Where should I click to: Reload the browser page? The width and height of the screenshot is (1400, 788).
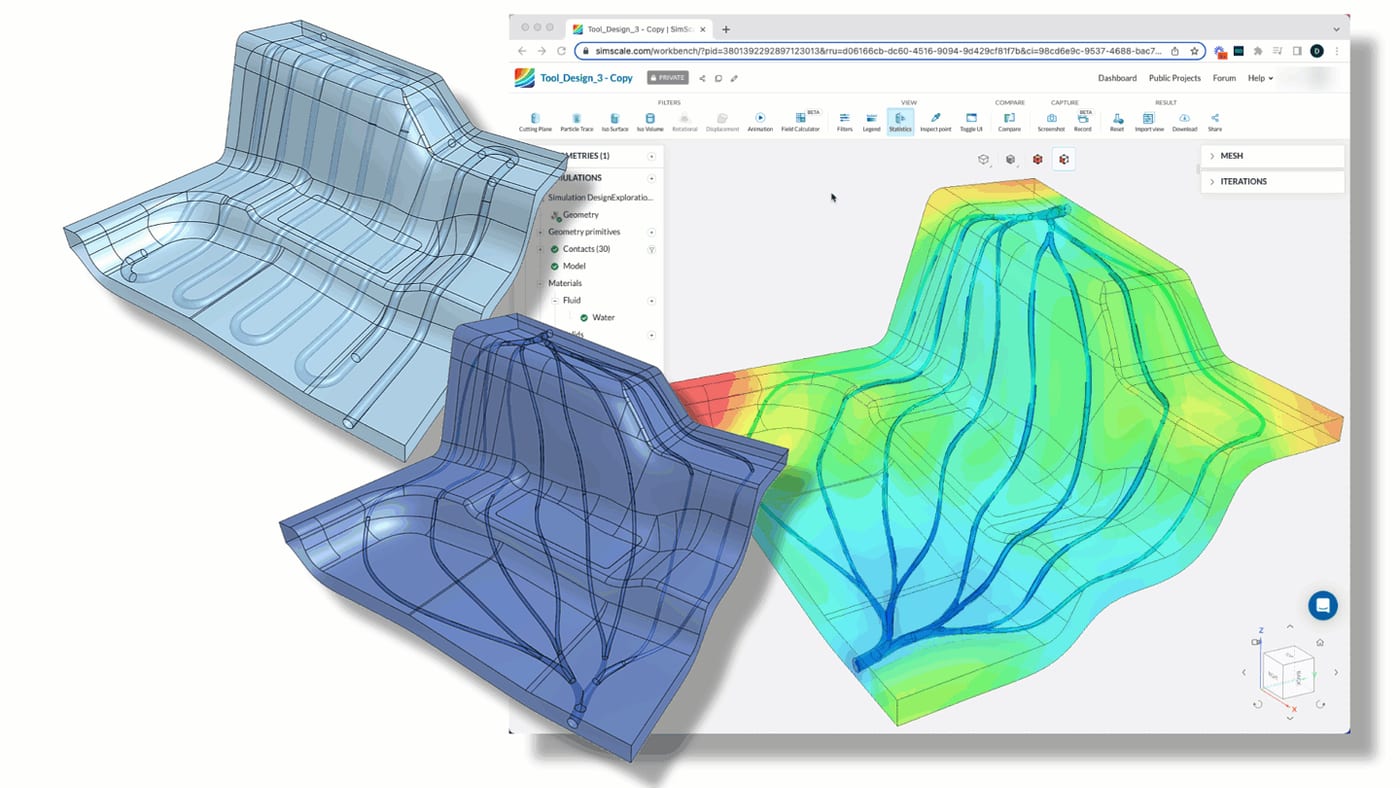coord(561,51)
